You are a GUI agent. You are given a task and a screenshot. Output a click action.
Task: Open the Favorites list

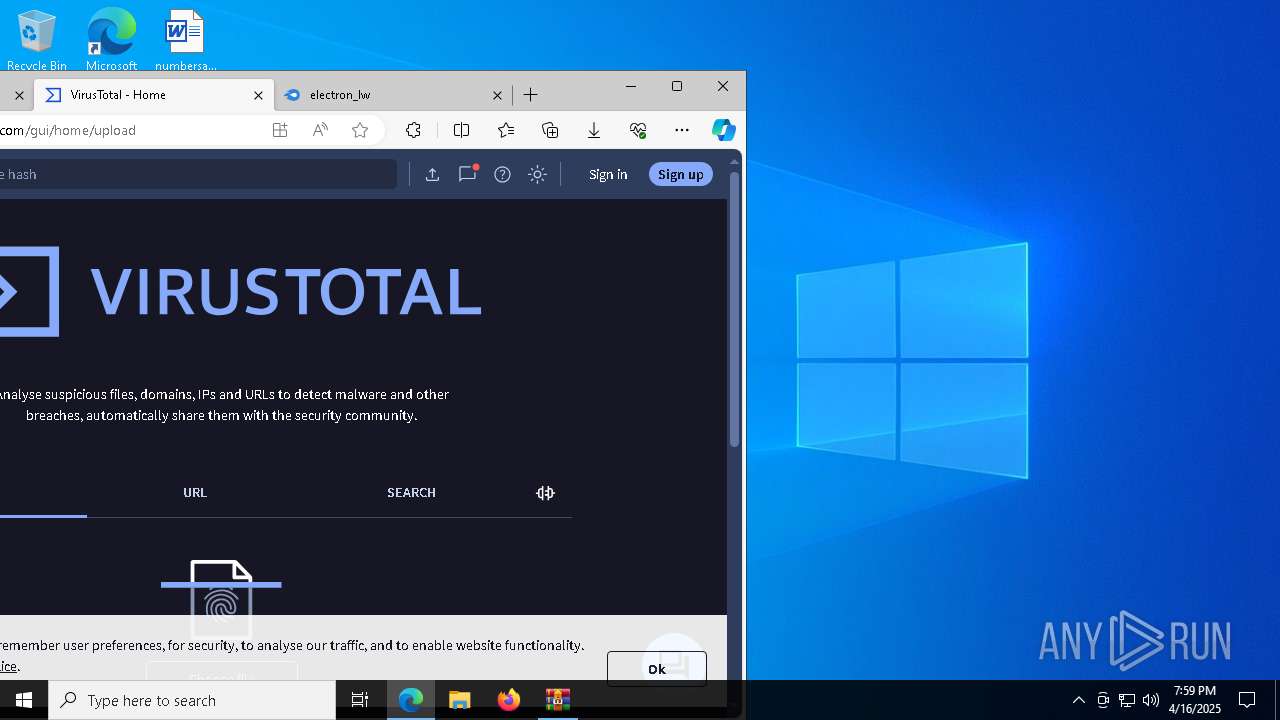tap(506, 130)
